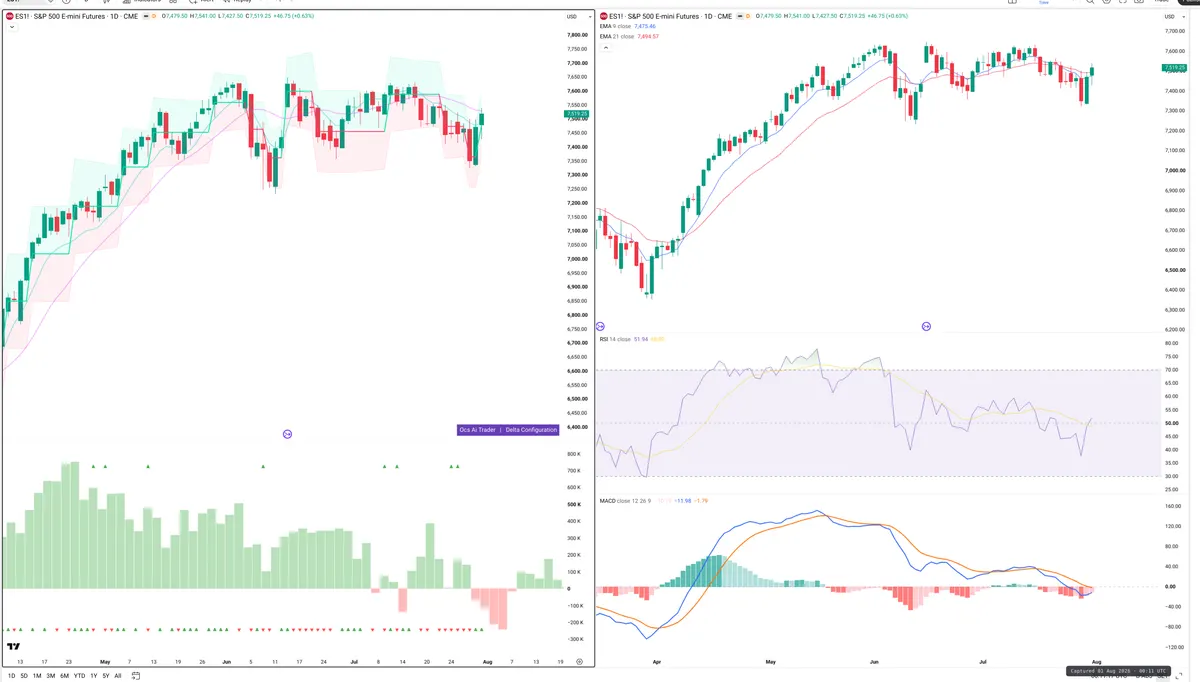
Task: Click the ES1 red logo in left chart
Action: pos(10,16)
